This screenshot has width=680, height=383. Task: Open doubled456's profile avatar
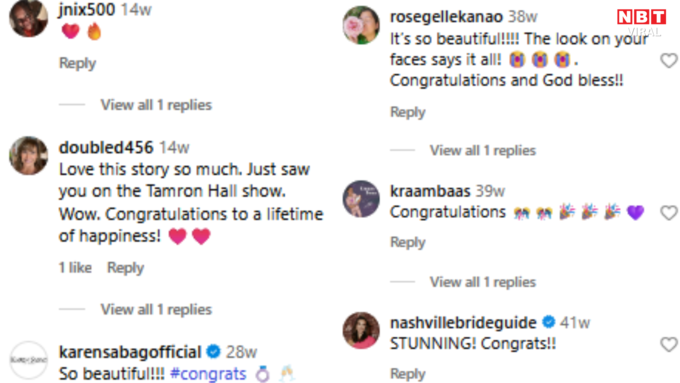(x=29, y=156)
